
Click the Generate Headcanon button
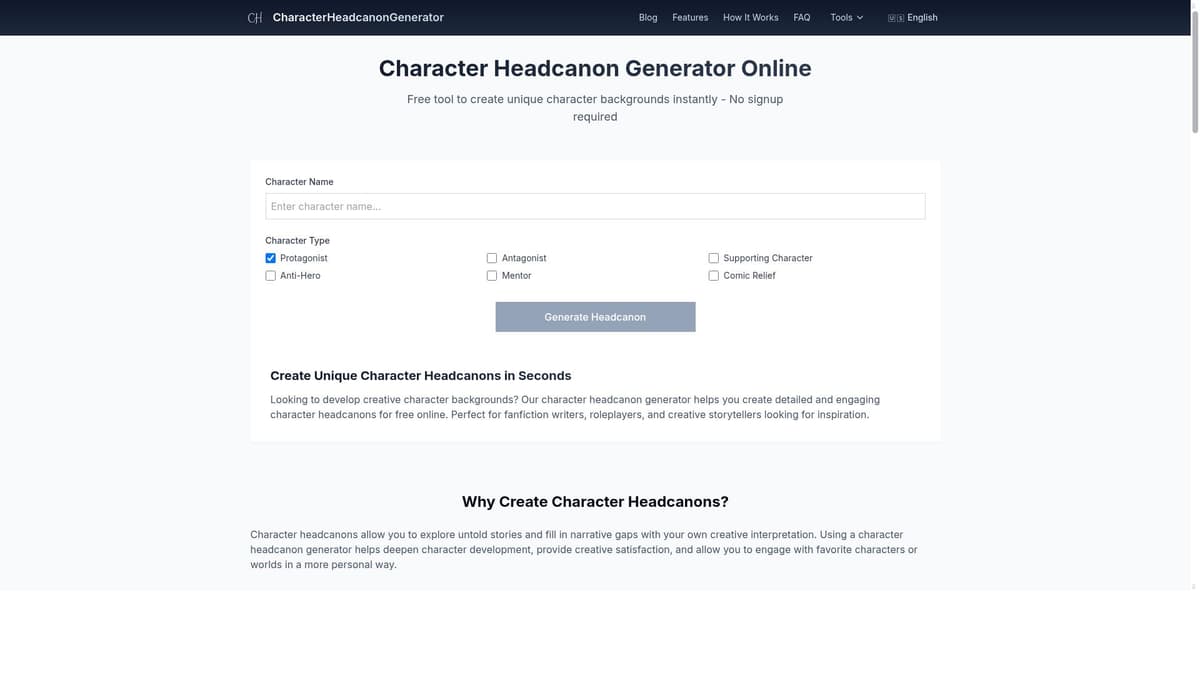[595, 317]
